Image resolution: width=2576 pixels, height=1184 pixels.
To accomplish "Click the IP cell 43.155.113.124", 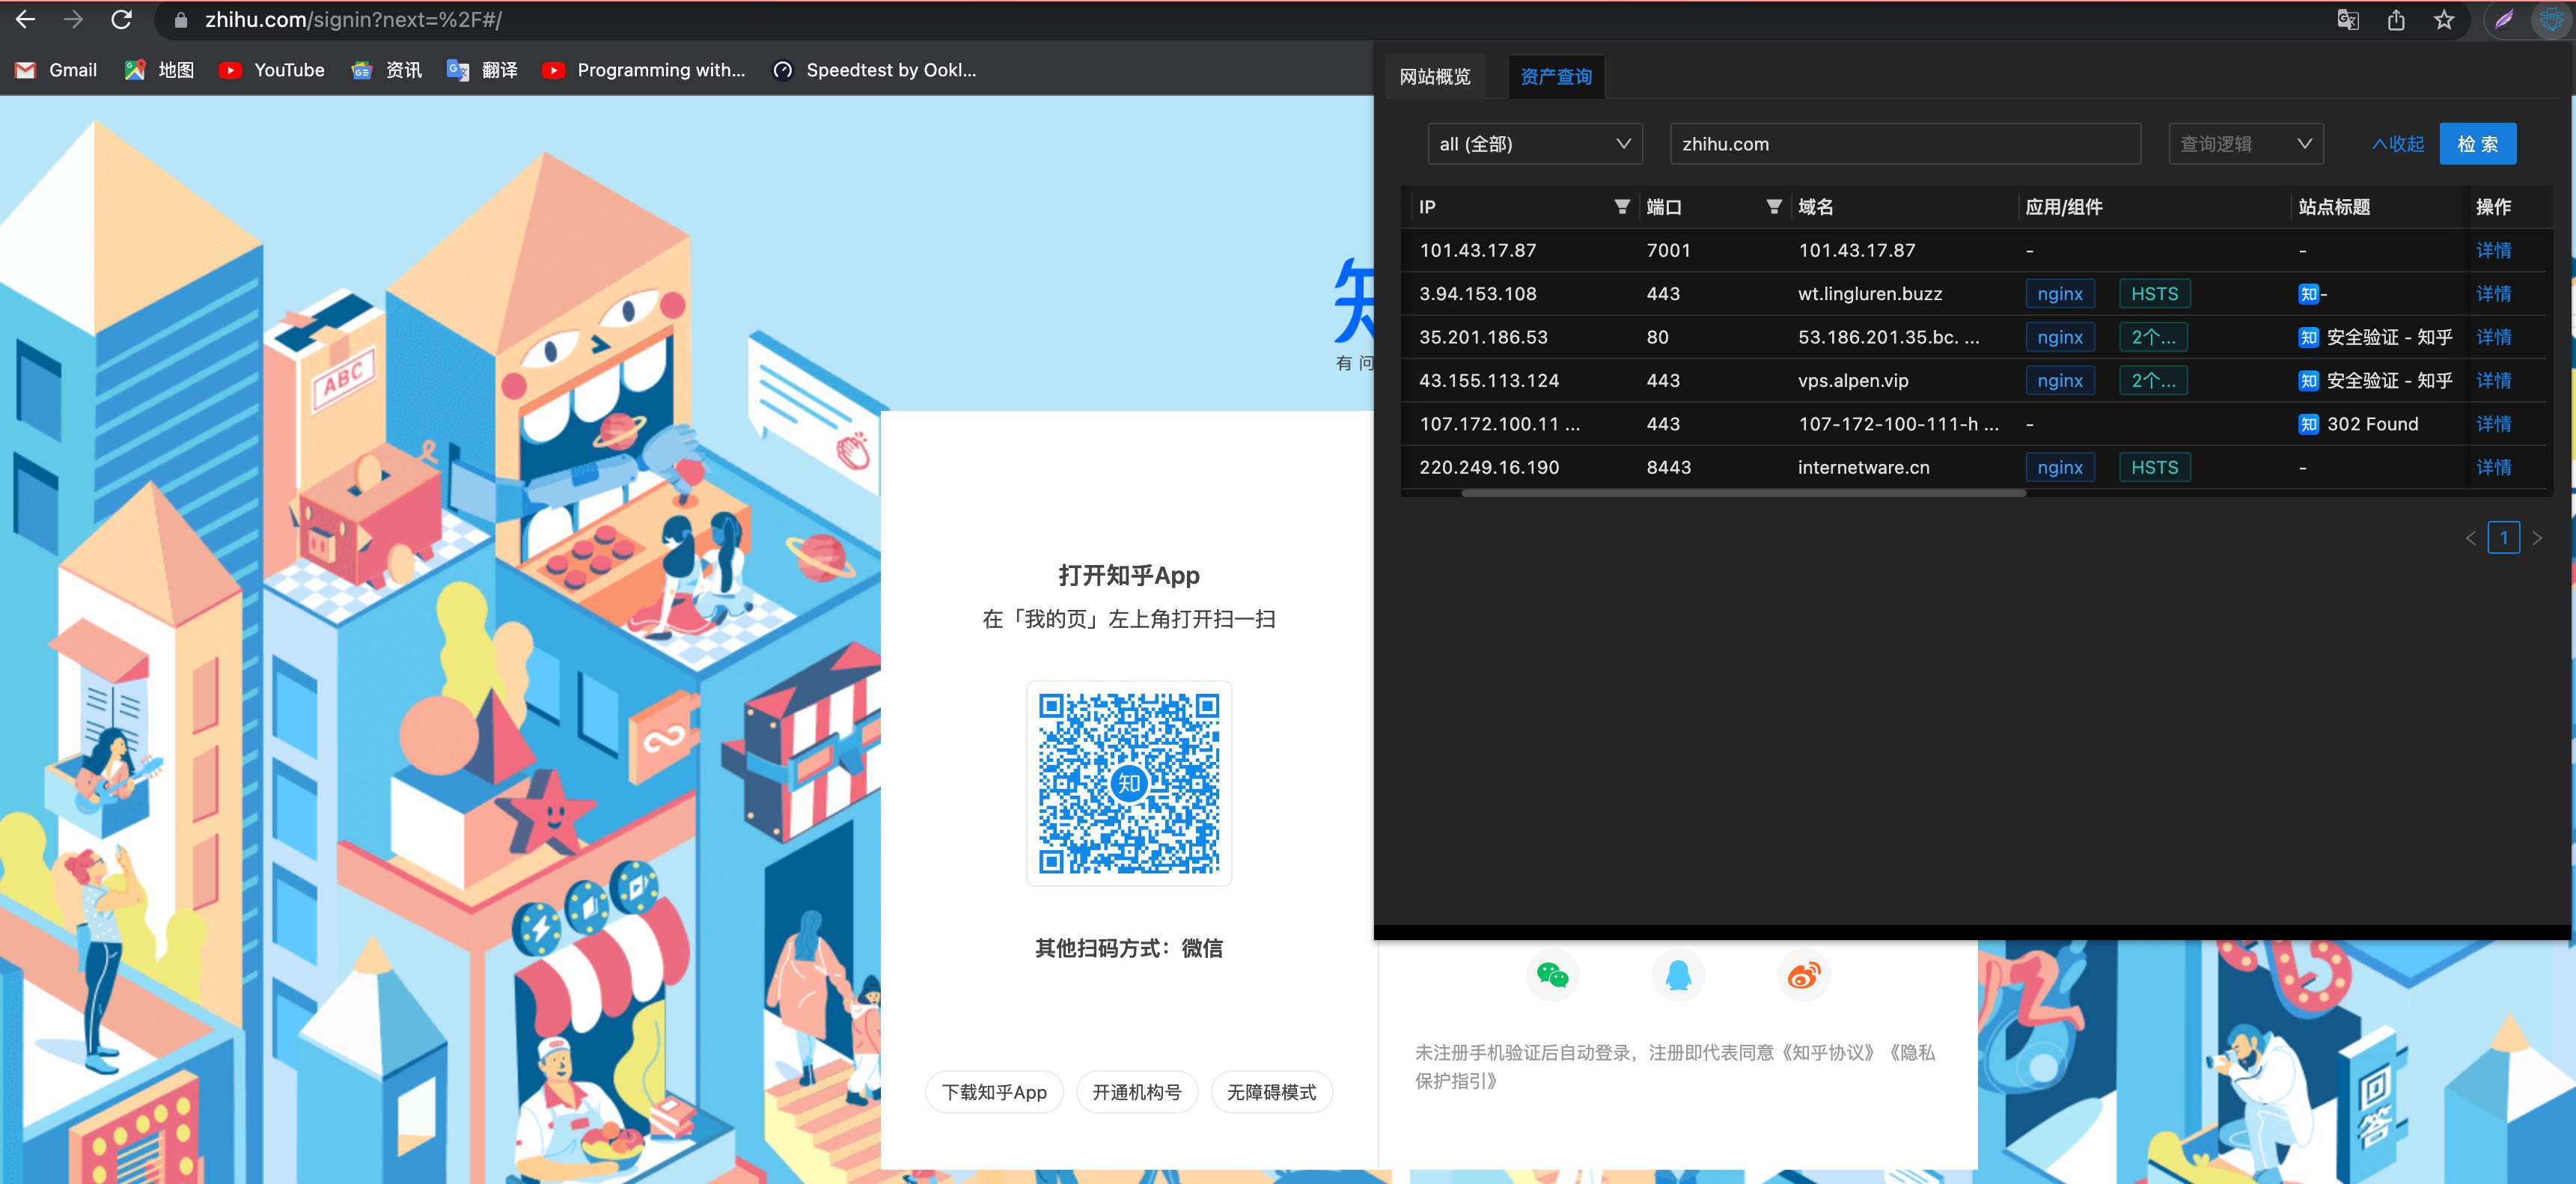I will (1489, 380).
